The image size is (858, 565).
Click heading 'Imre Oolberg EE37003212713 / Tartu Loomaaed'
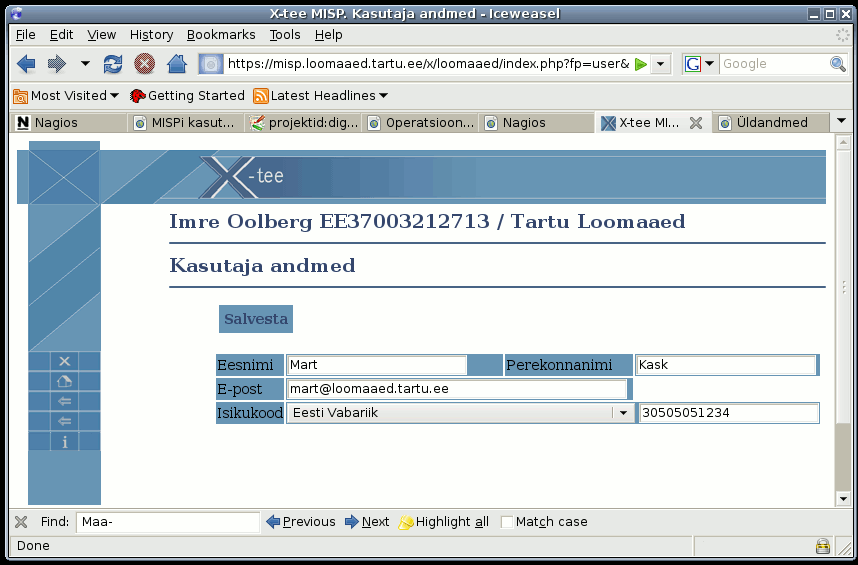[x=427, y=222]
